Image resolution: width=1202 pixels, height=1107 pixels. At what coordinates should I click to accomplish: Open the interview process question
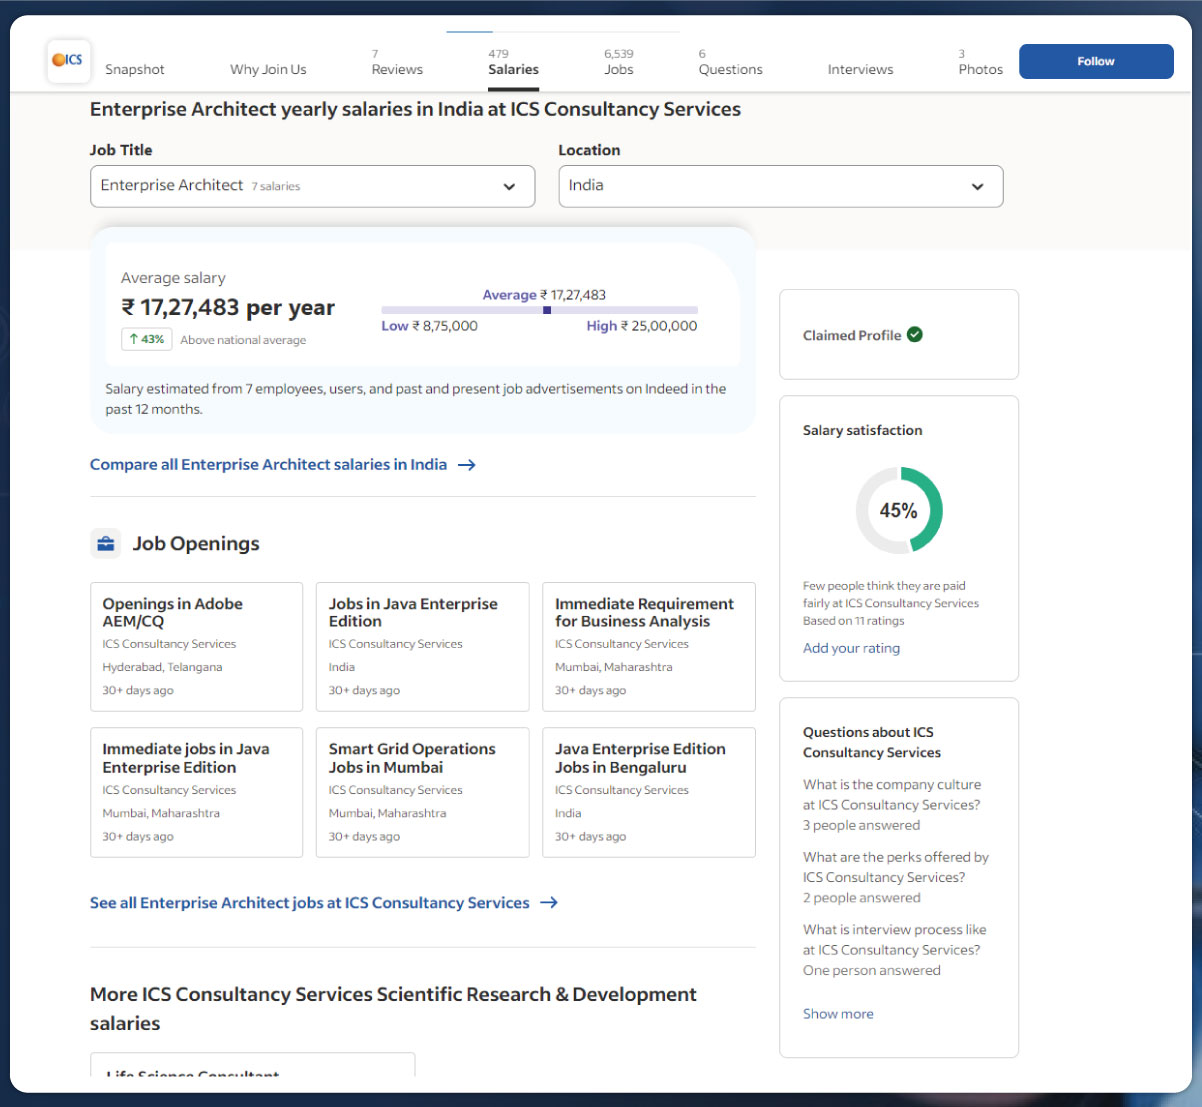pyautogui.click(x=895, y=940)
